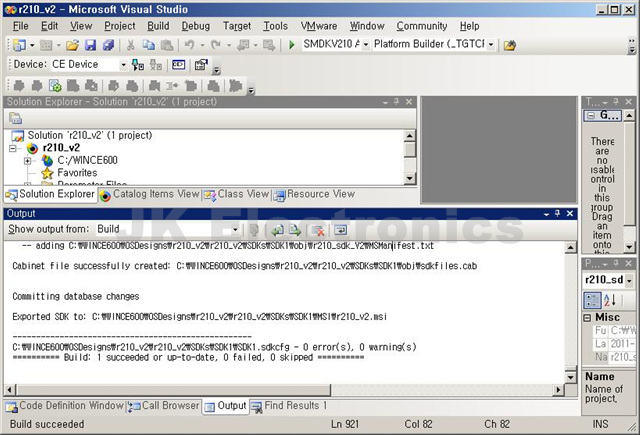Click the Save All icon
Screen dimensions: 640x435
[x=108, y=45]
